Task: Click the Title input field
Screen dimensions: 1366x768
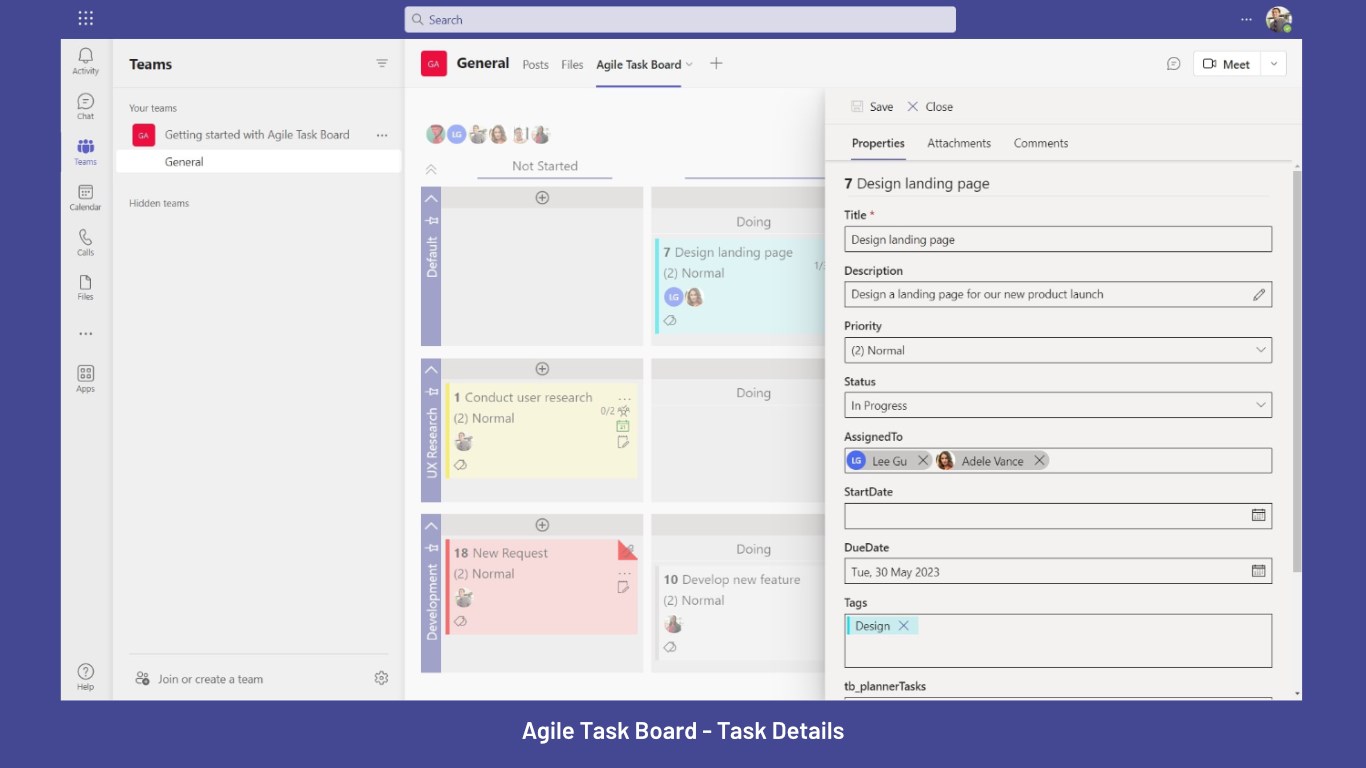Action: [x=1058, y=239]
